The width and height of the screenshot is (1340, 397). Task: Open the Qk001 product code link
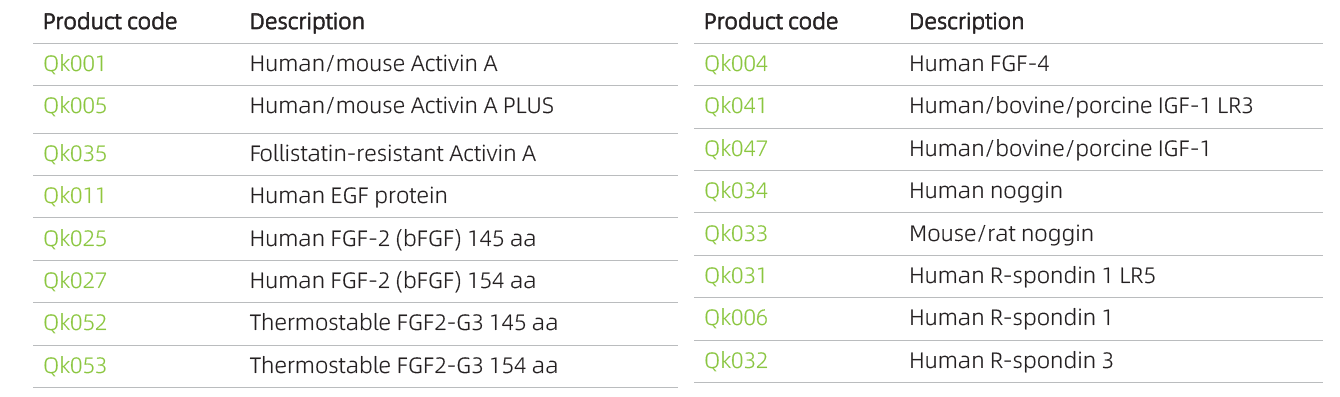[74, 64]
